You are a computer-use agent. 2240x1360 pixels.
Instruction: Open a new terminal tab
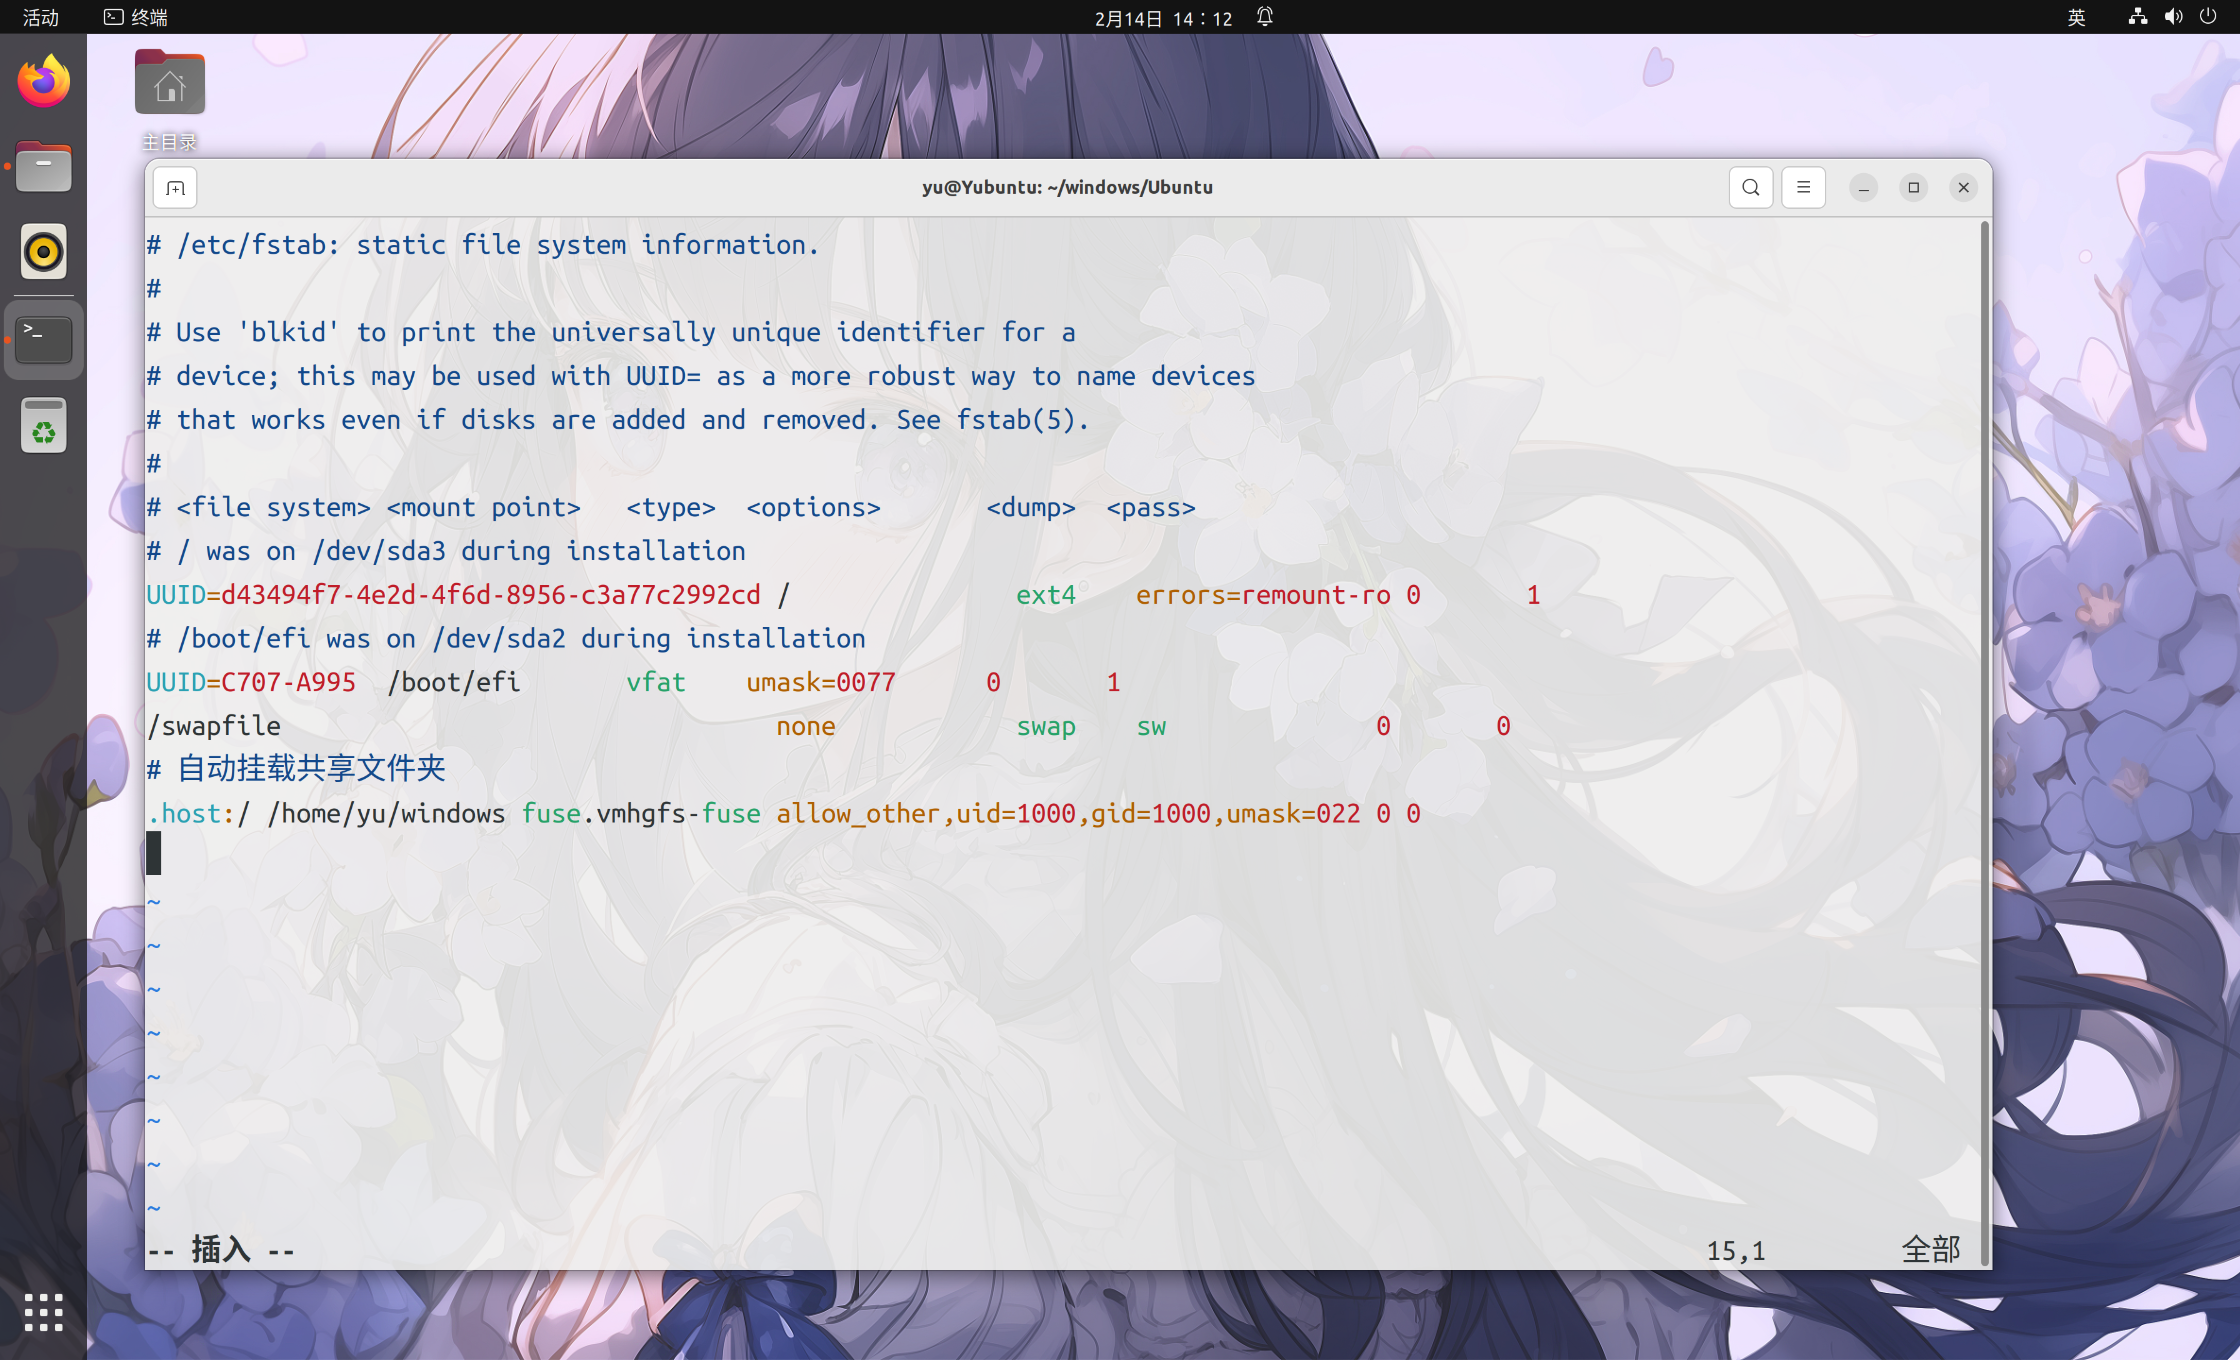pyautogui.click(x=175, y=188)
